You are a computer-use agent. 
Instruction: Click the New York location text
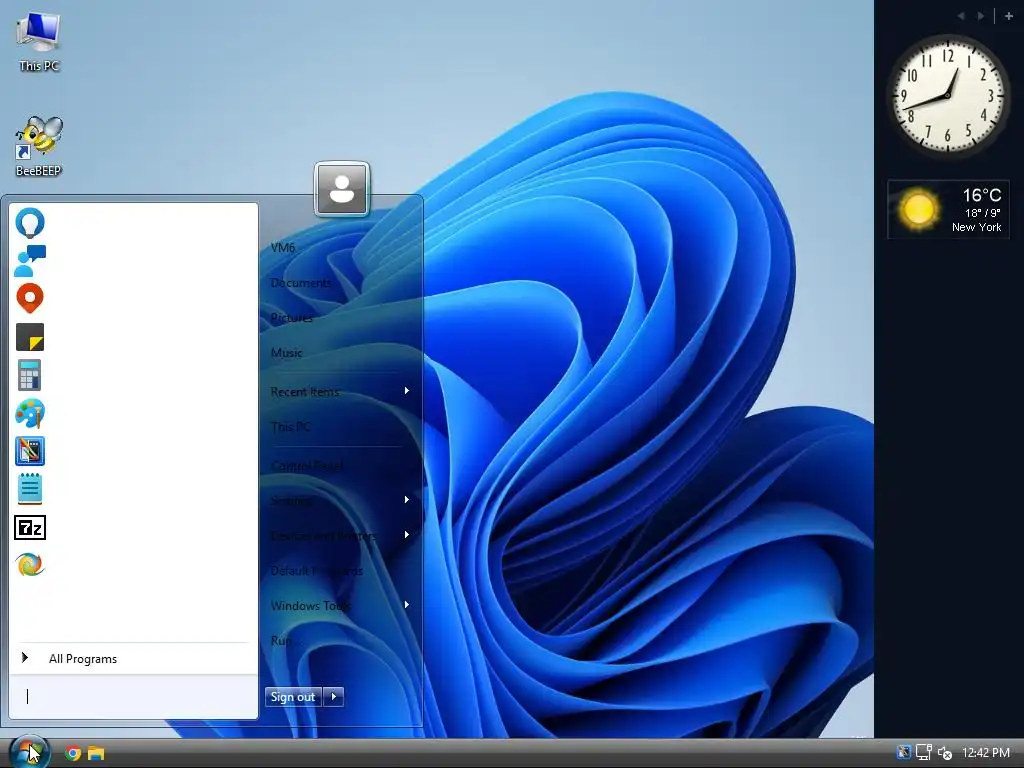pos(976,227)
